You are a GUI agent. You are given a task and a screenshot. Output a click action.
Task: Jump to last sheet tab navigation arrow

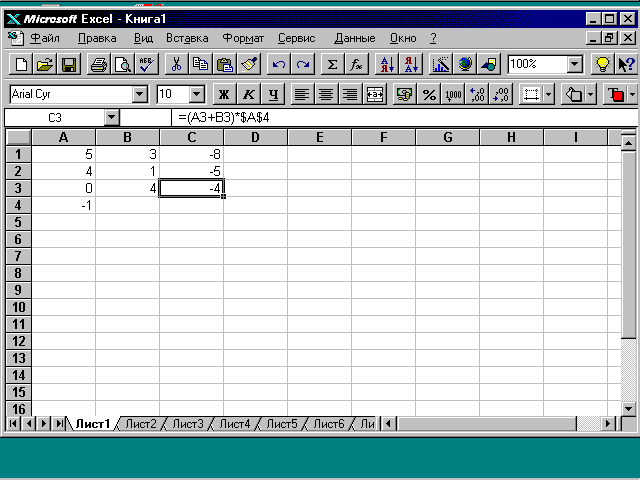point(60,424)
